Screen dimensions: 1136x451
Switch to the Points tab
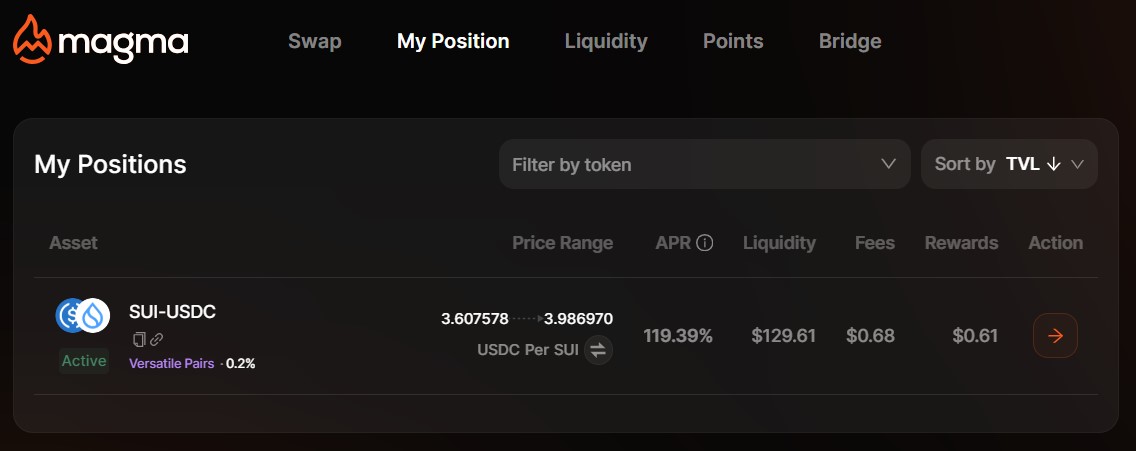(x=733, y=41)
